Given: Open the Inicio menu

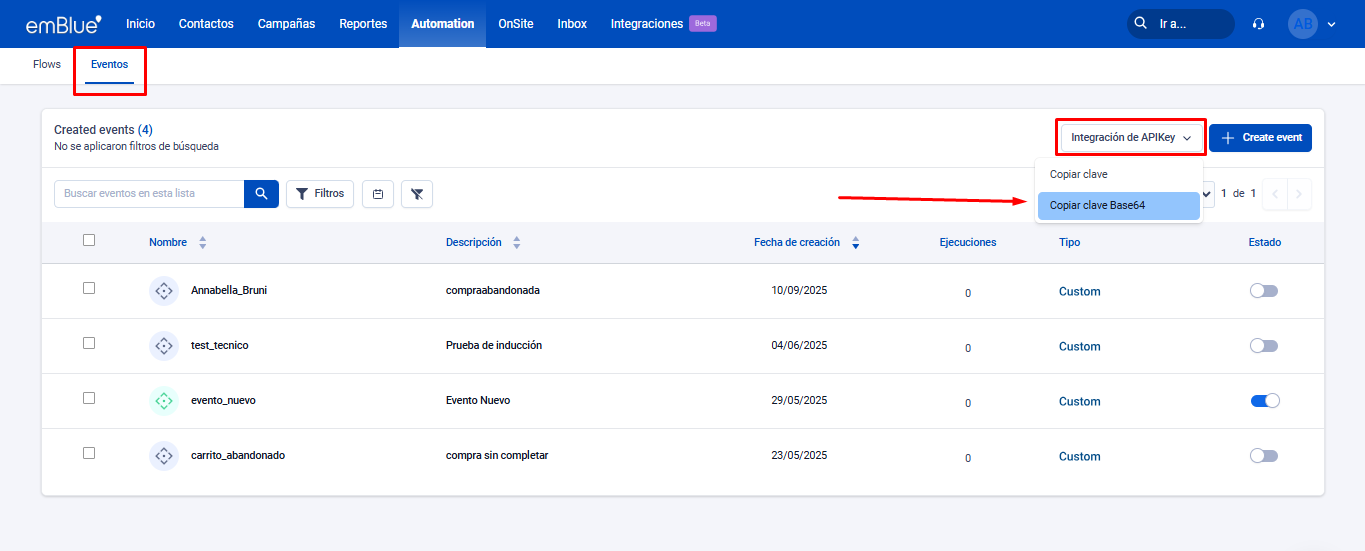Looking at the screenshot, I should (x=141, y=24).
